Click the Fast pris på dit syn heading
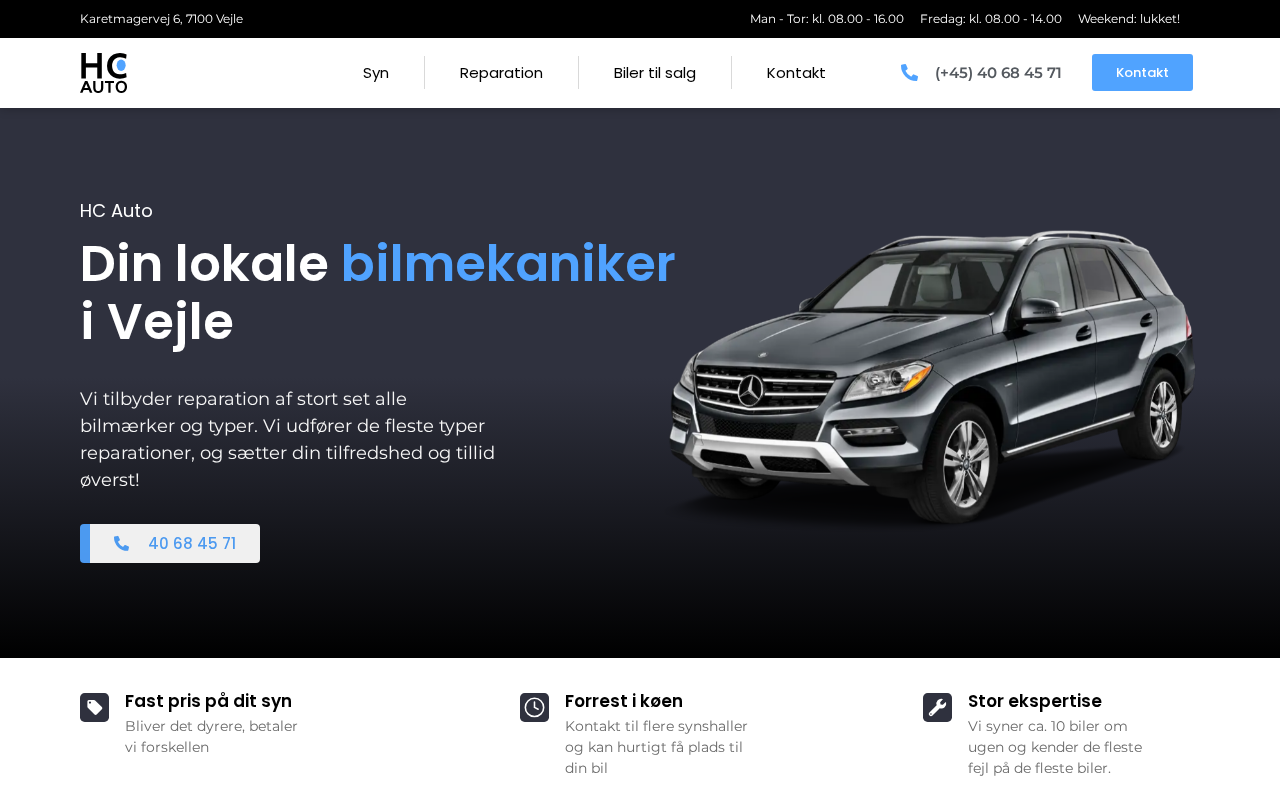Screen dimensions: 1280x800 click(208, 701)
